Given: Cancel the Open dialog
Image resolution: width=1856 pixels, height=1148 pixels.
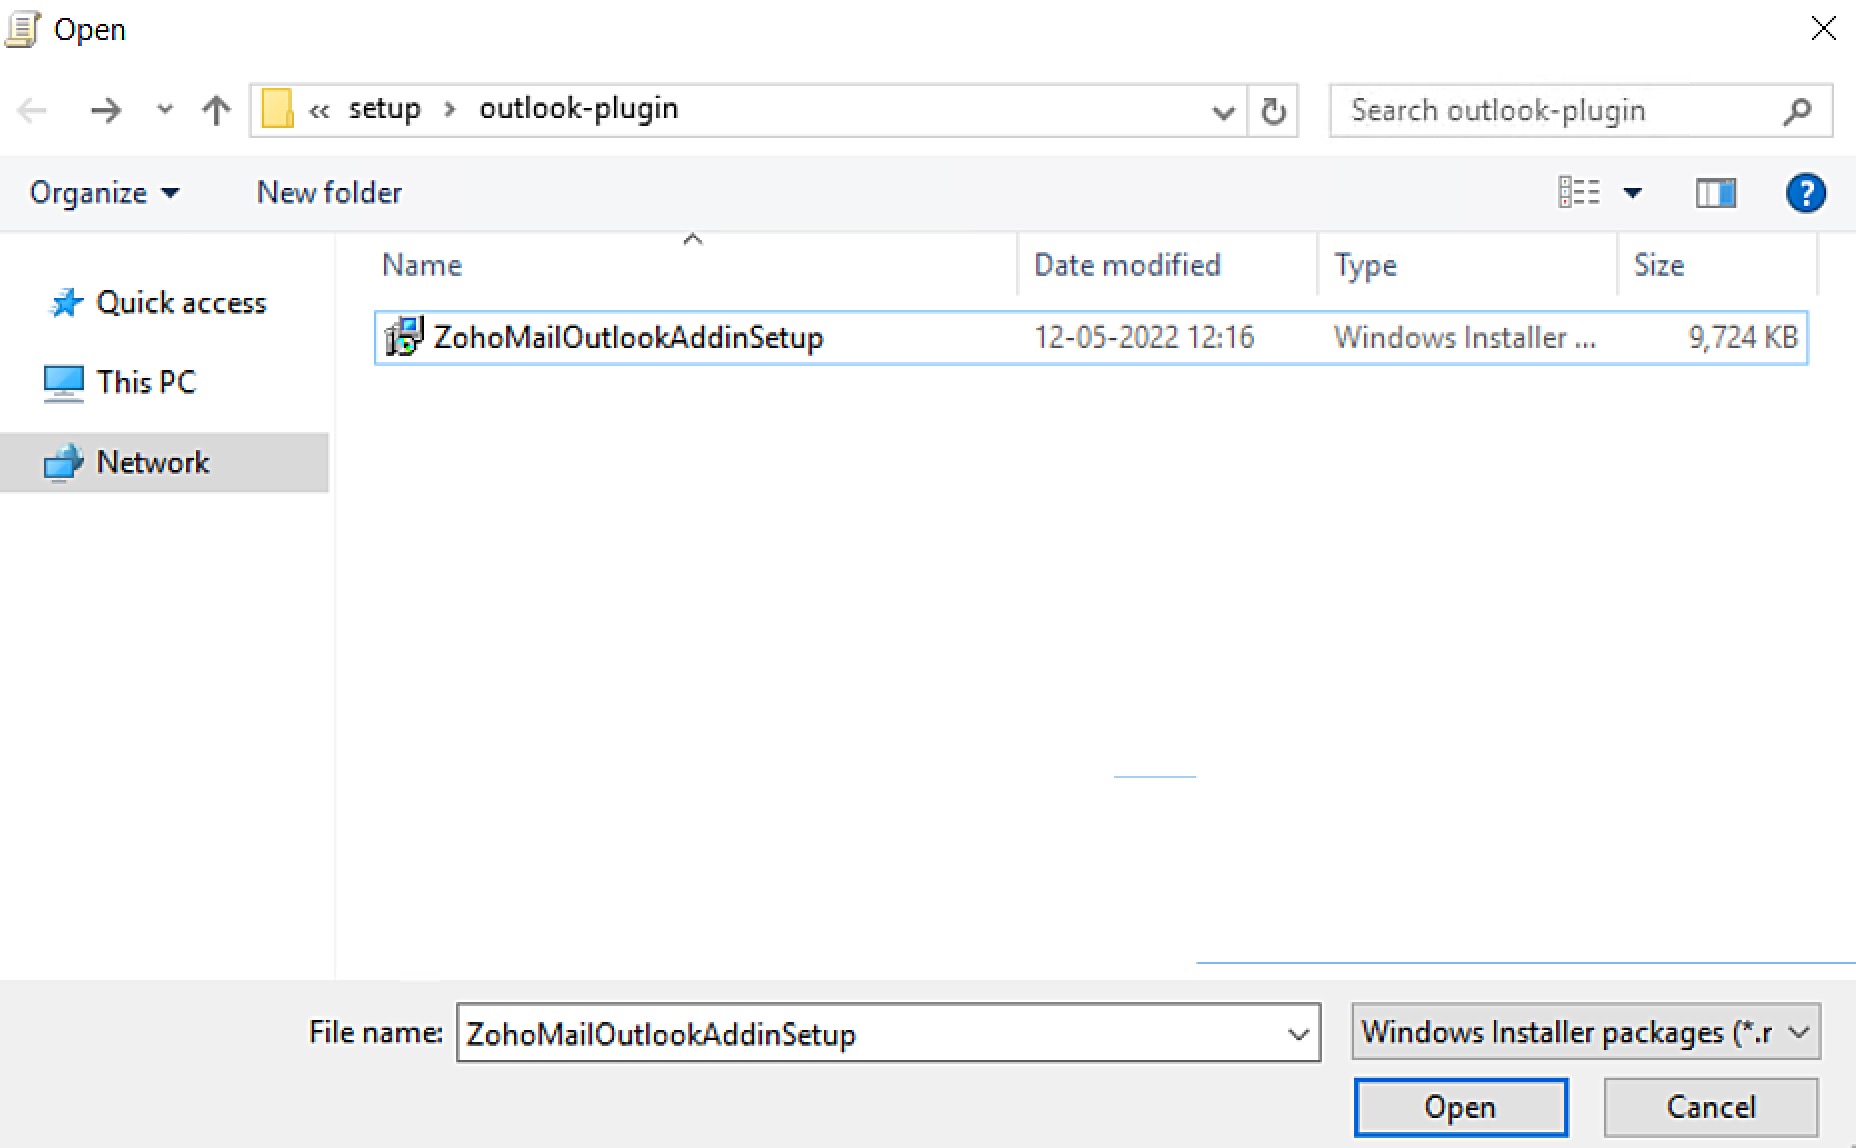Looking at the screenshot, I should [1711, 1107].
